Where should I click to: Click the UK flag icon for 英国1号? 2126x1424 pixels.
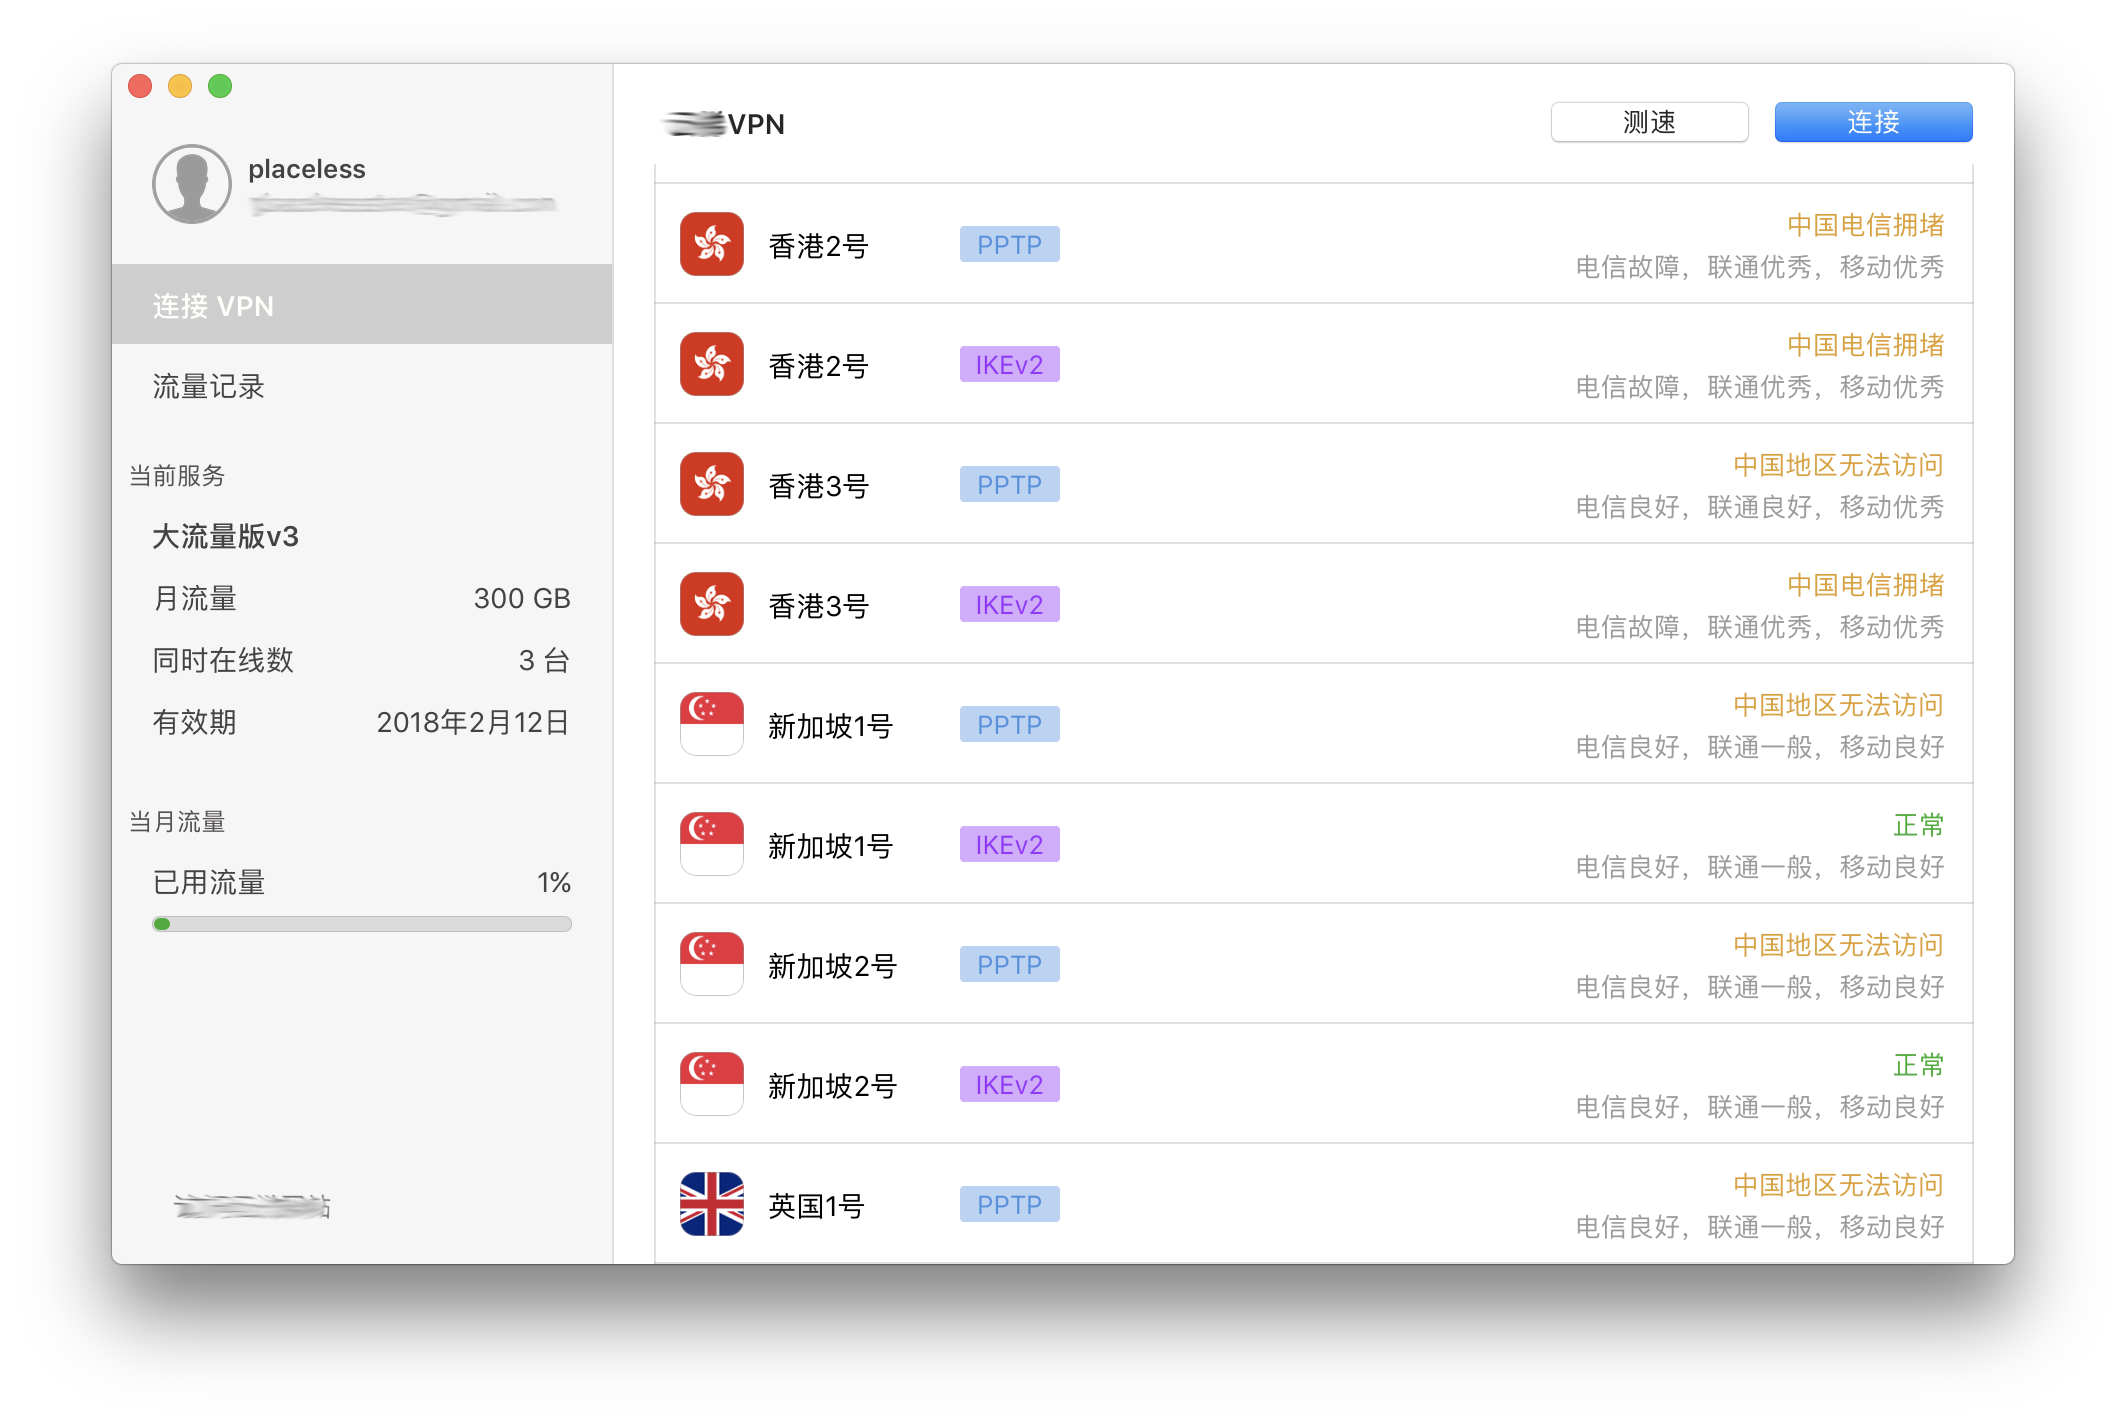click(x=711, y=1204)
